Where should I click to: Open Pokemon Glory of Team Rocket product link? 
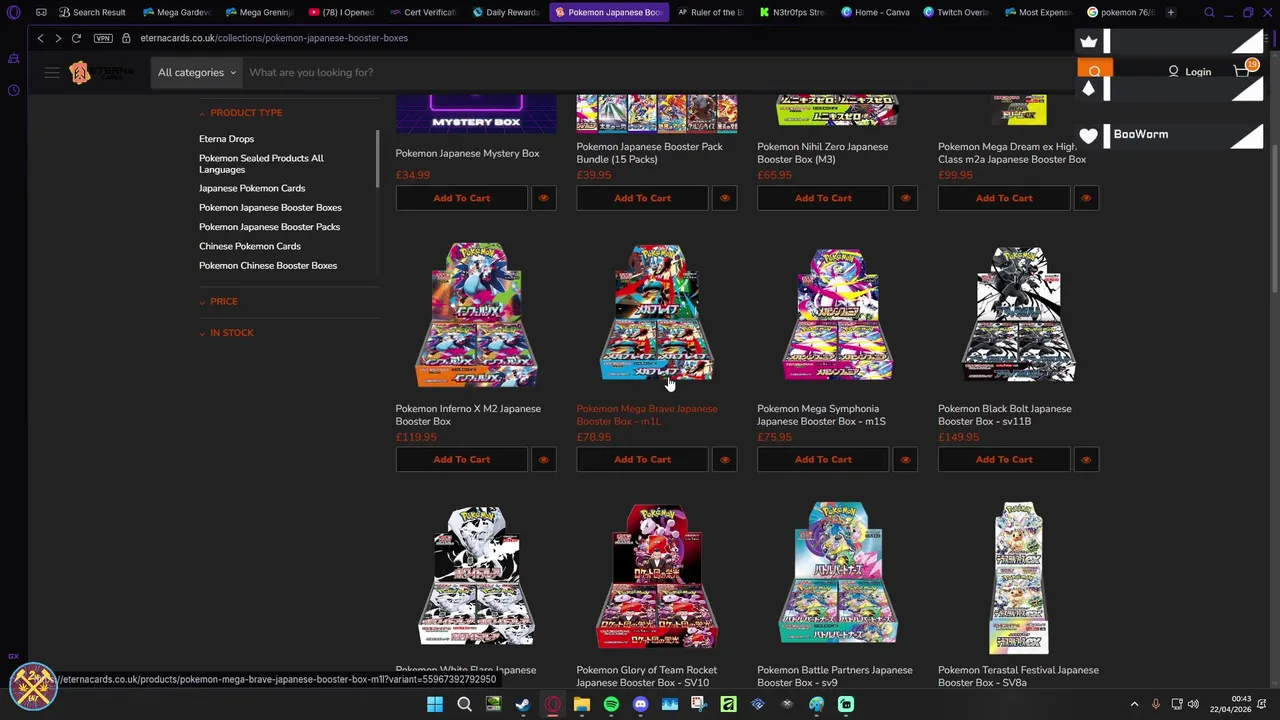(x=646, y=677)
